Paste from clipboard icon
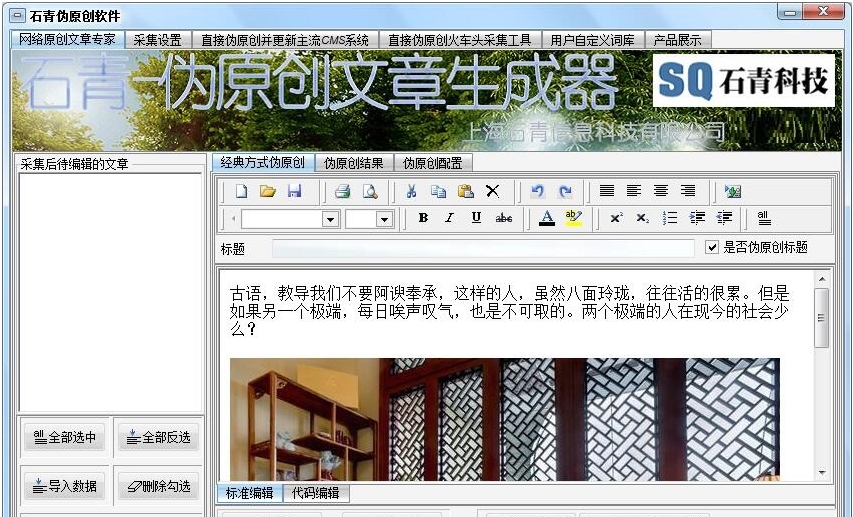The width and height of the screenshot is (853, 517). click(x=466, y=191)
